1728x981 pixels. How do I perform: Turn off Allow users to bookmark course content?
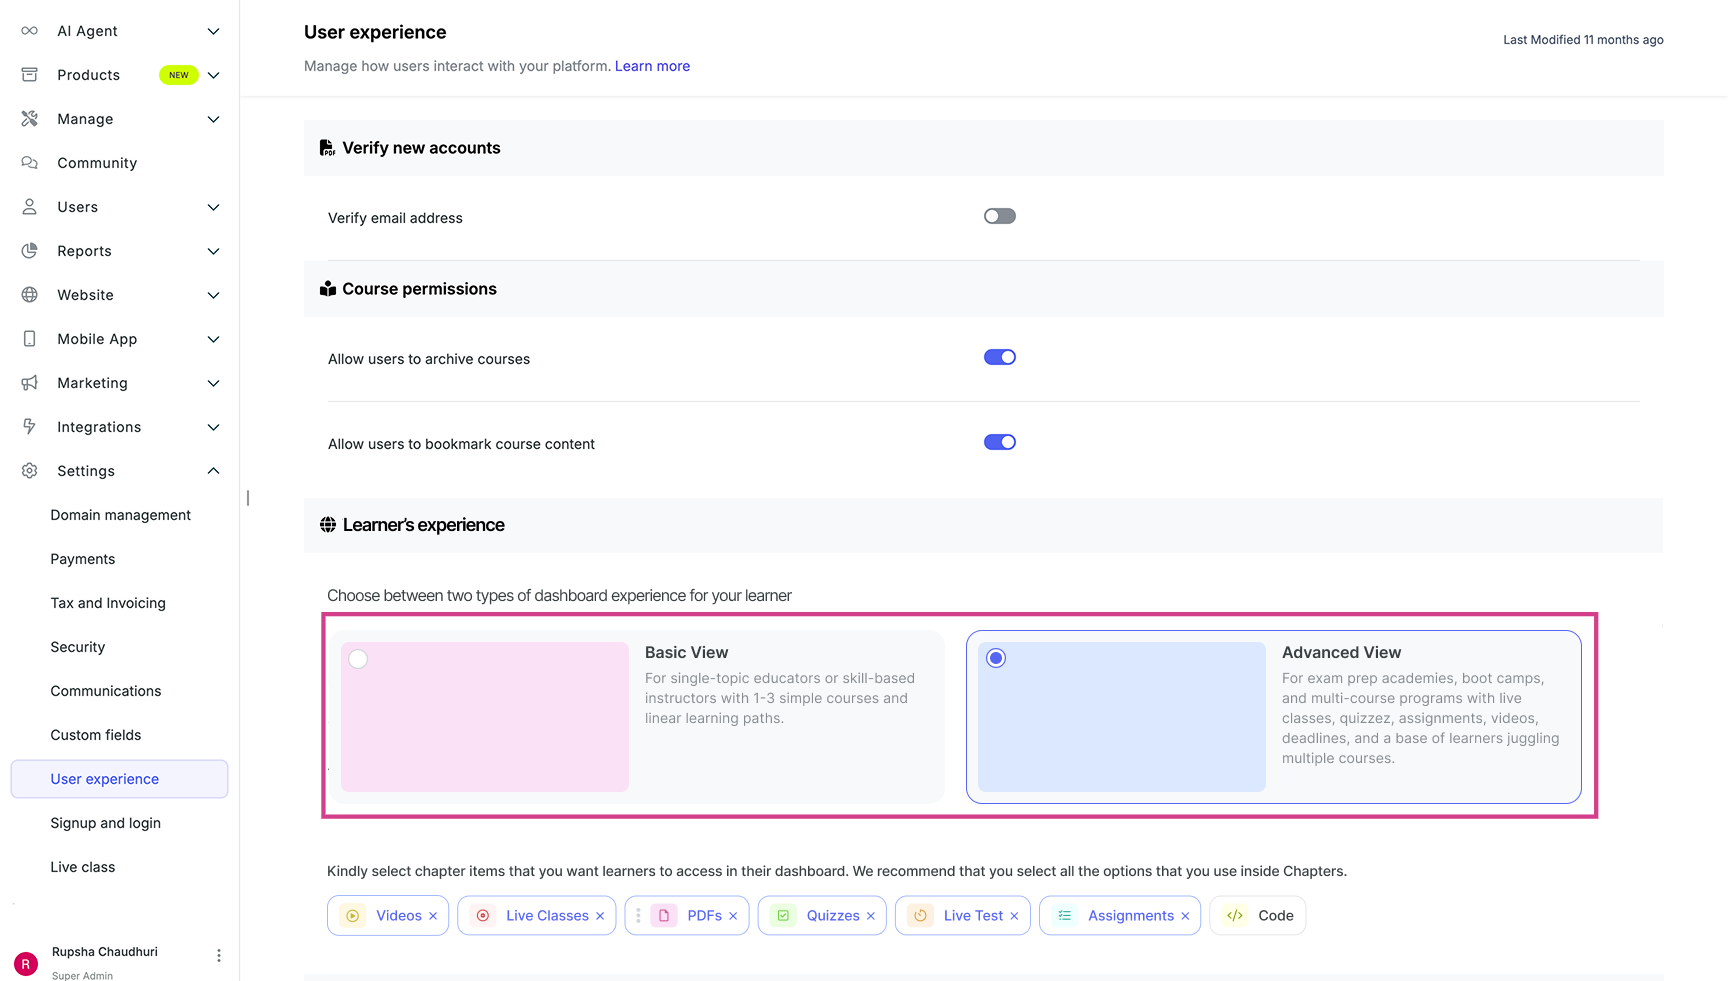[999, 443]
